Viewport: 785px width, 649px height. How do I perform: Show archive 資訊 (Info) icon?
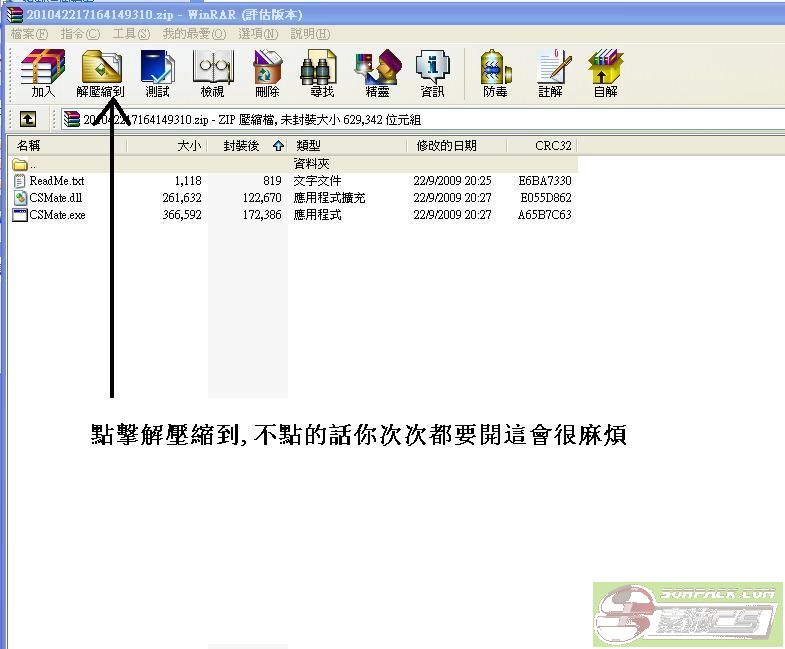[432, 73]
